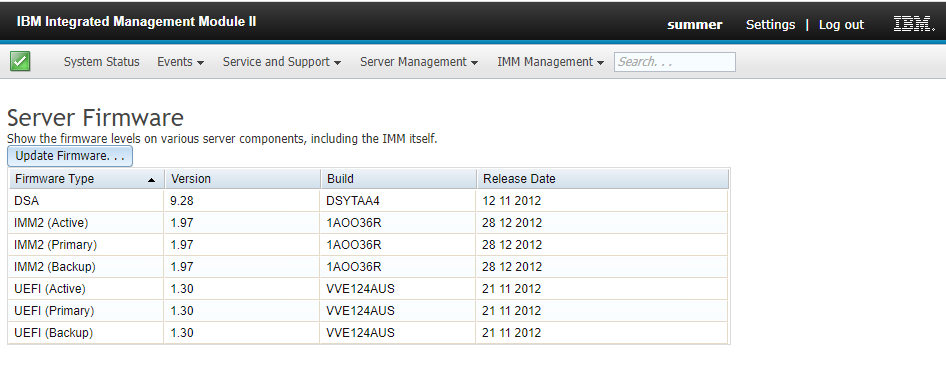Select the IMM2 (Backup) row
The image size is (946, 379).
point(368,266)
